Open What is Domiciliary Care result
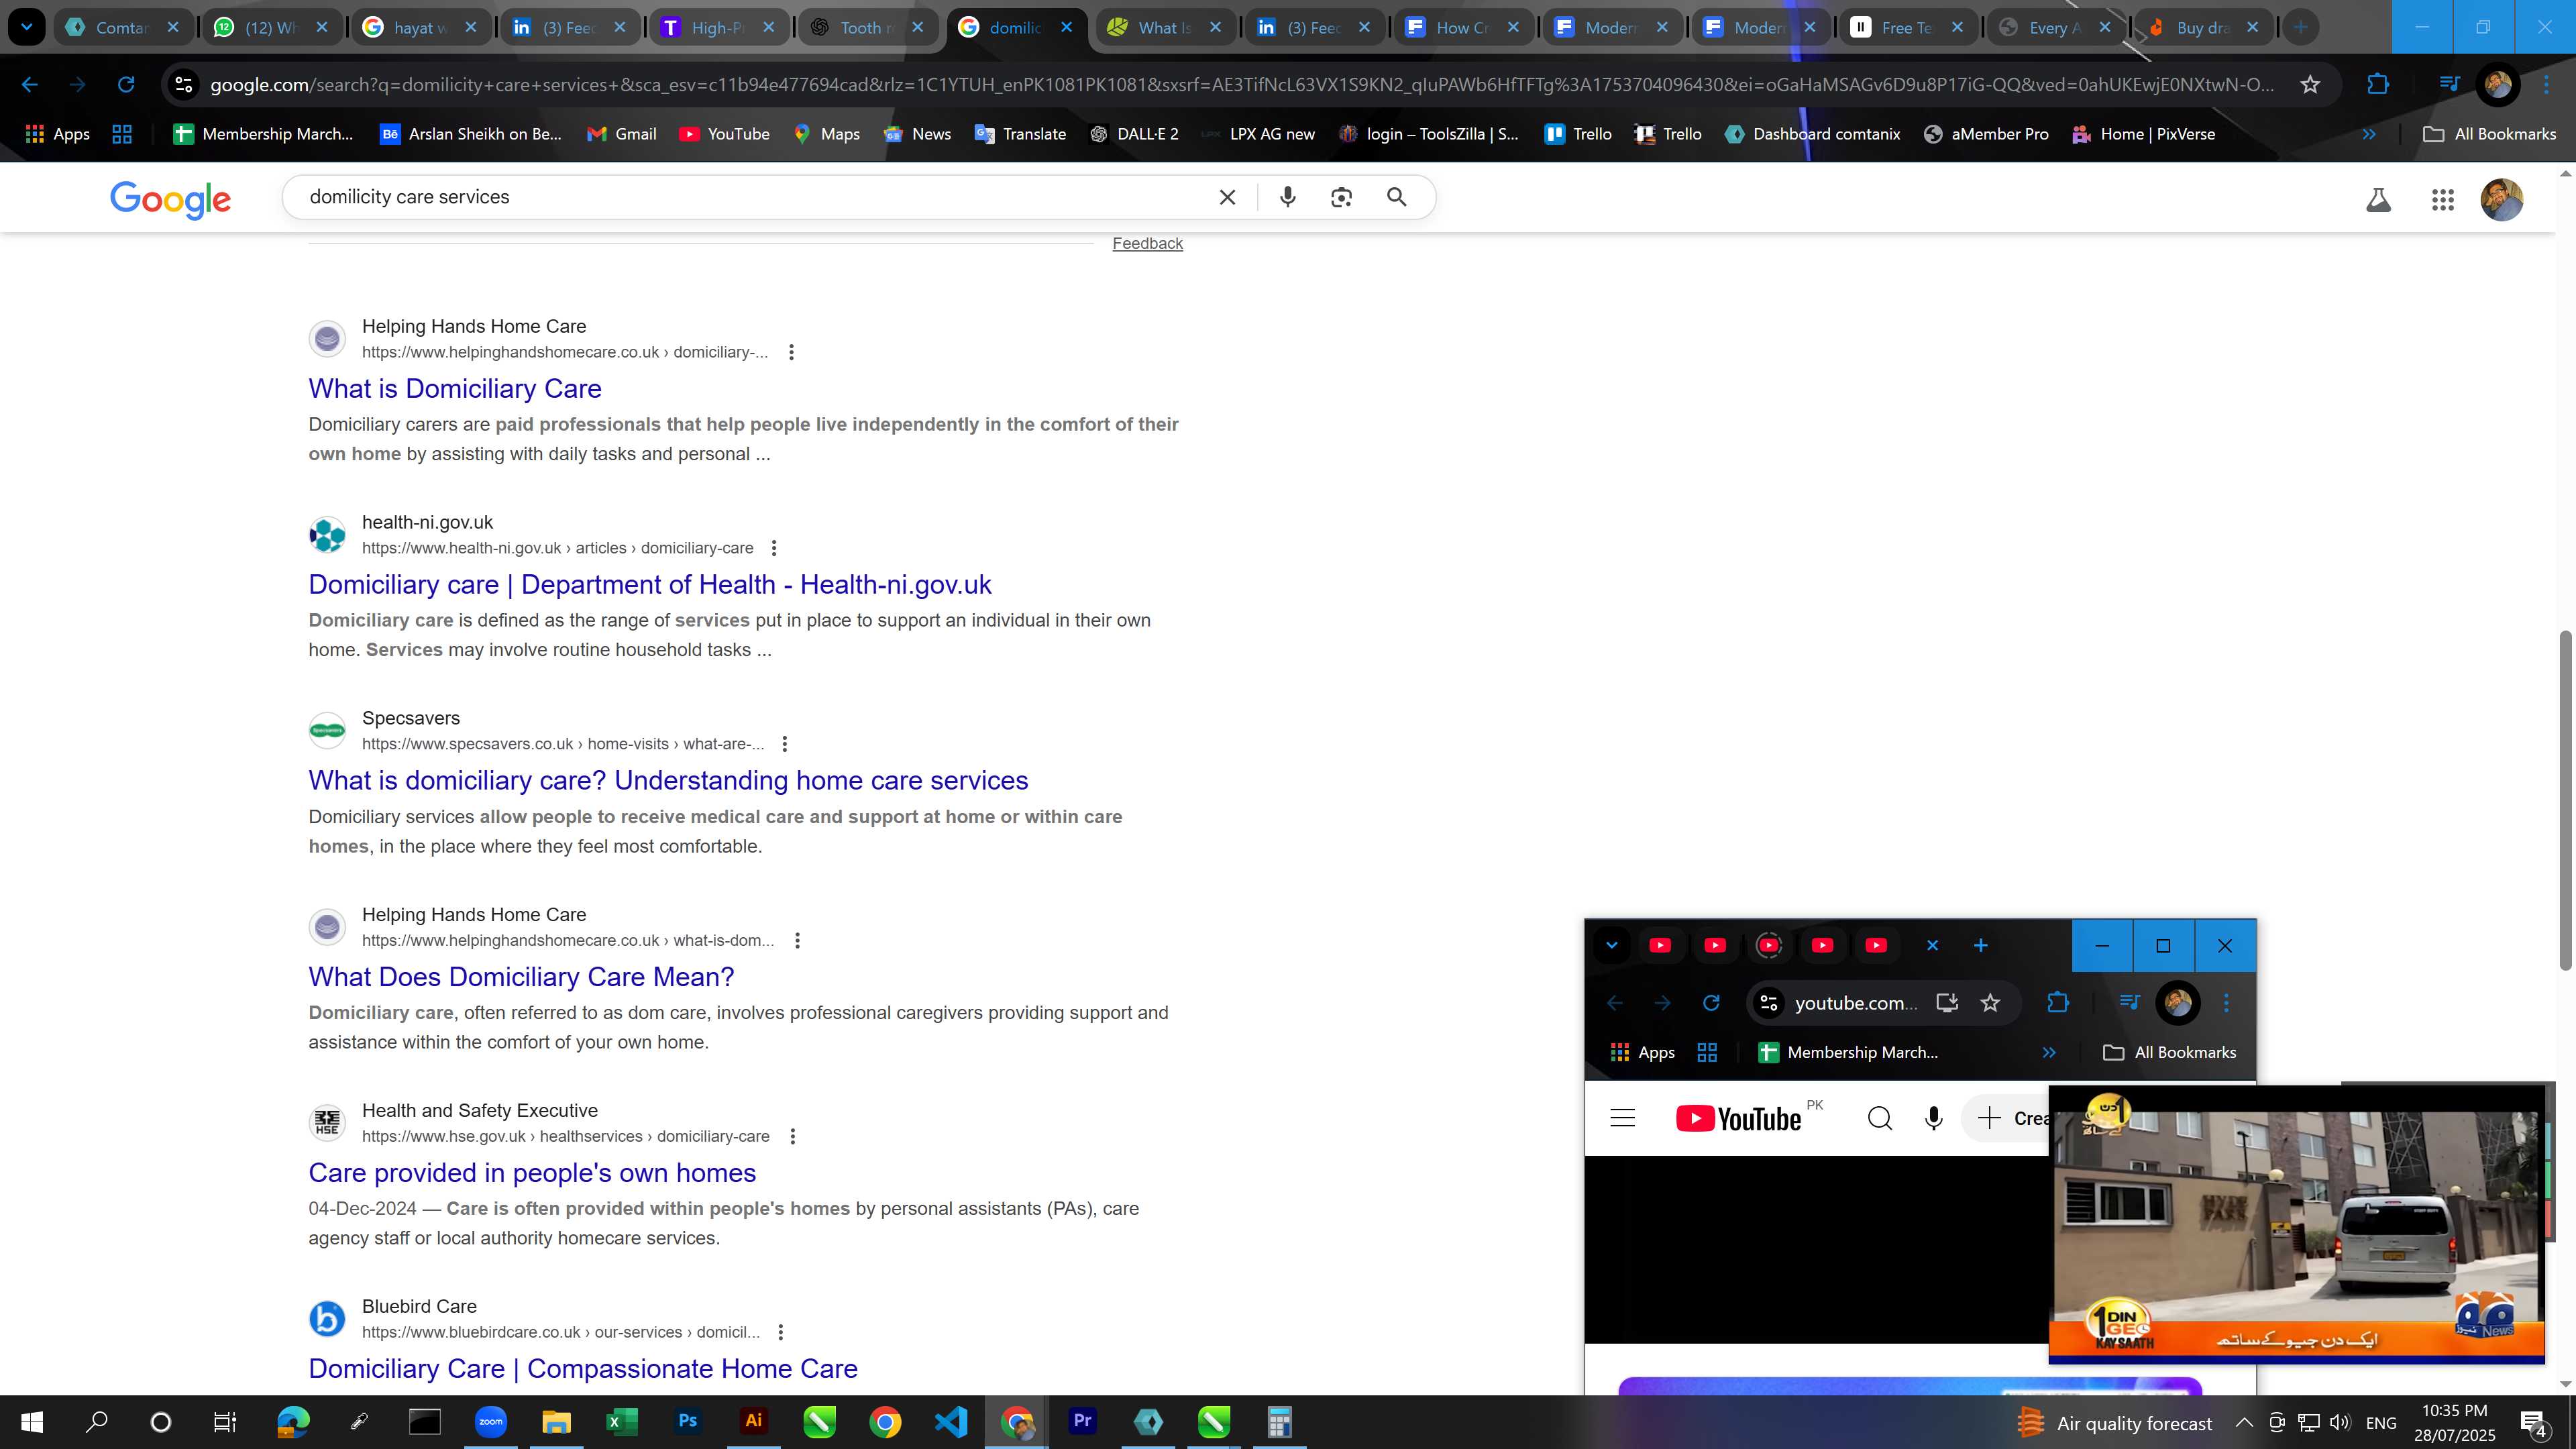Screen dimensions: 2576x1449 click(x=455, y=389)
